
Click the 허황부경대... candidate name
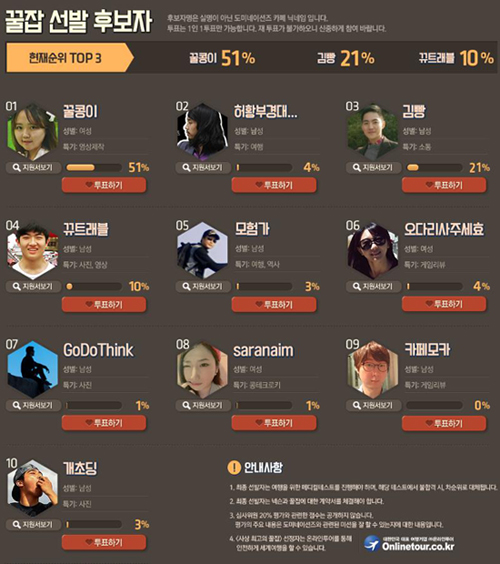click(x=265, y=111)
